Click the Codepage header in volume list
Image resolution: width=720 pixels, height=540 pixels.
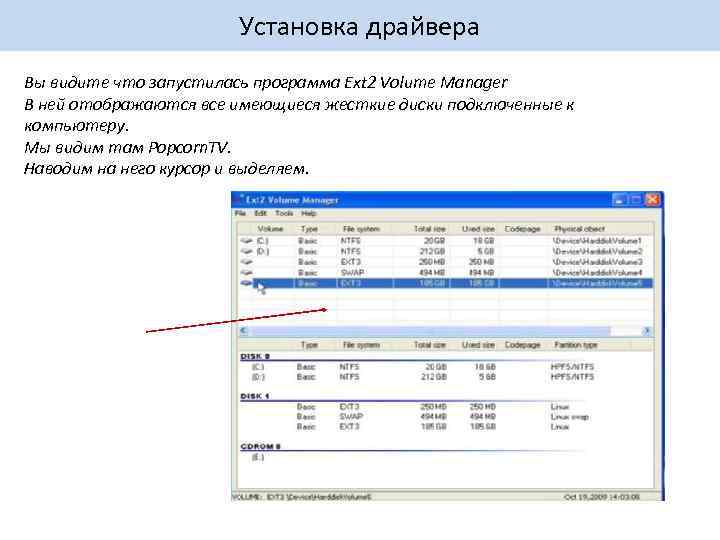(522, 229)
